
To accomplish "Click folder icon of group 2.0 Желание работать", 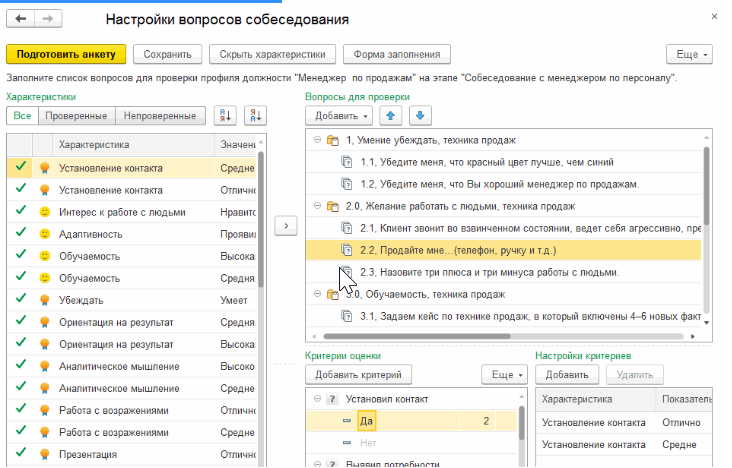I will pyautogui.click(x=332, y=206).
